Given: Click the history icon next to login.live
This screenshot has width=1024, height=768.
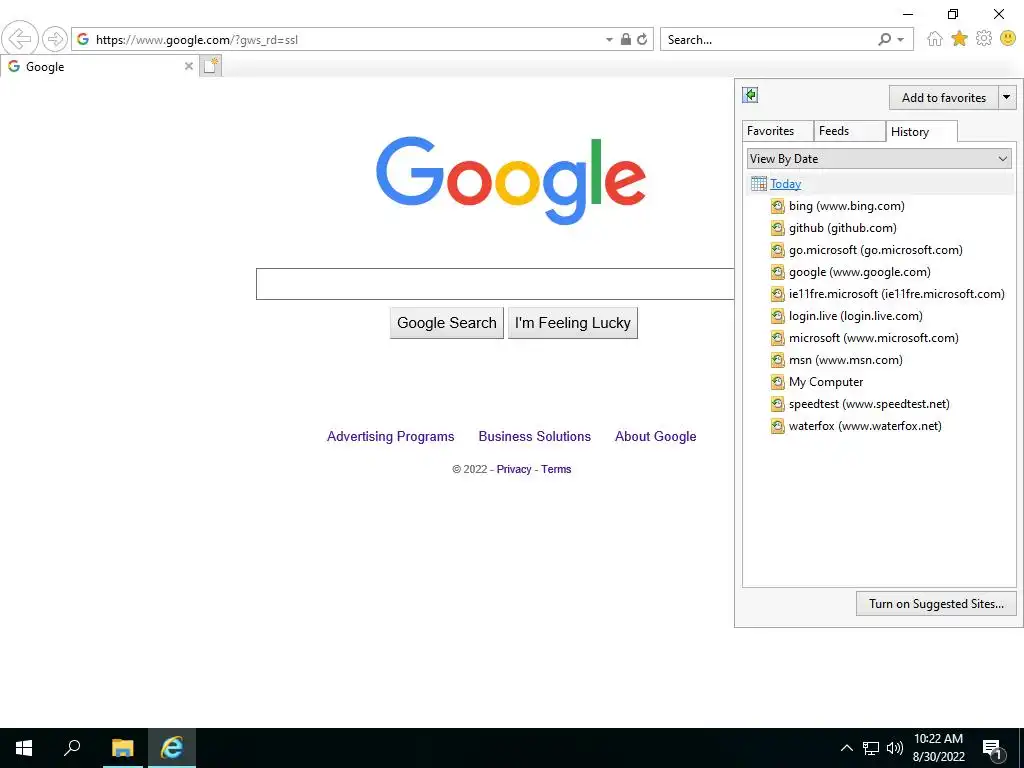Looking at the screenshot, I should (777, 316).
